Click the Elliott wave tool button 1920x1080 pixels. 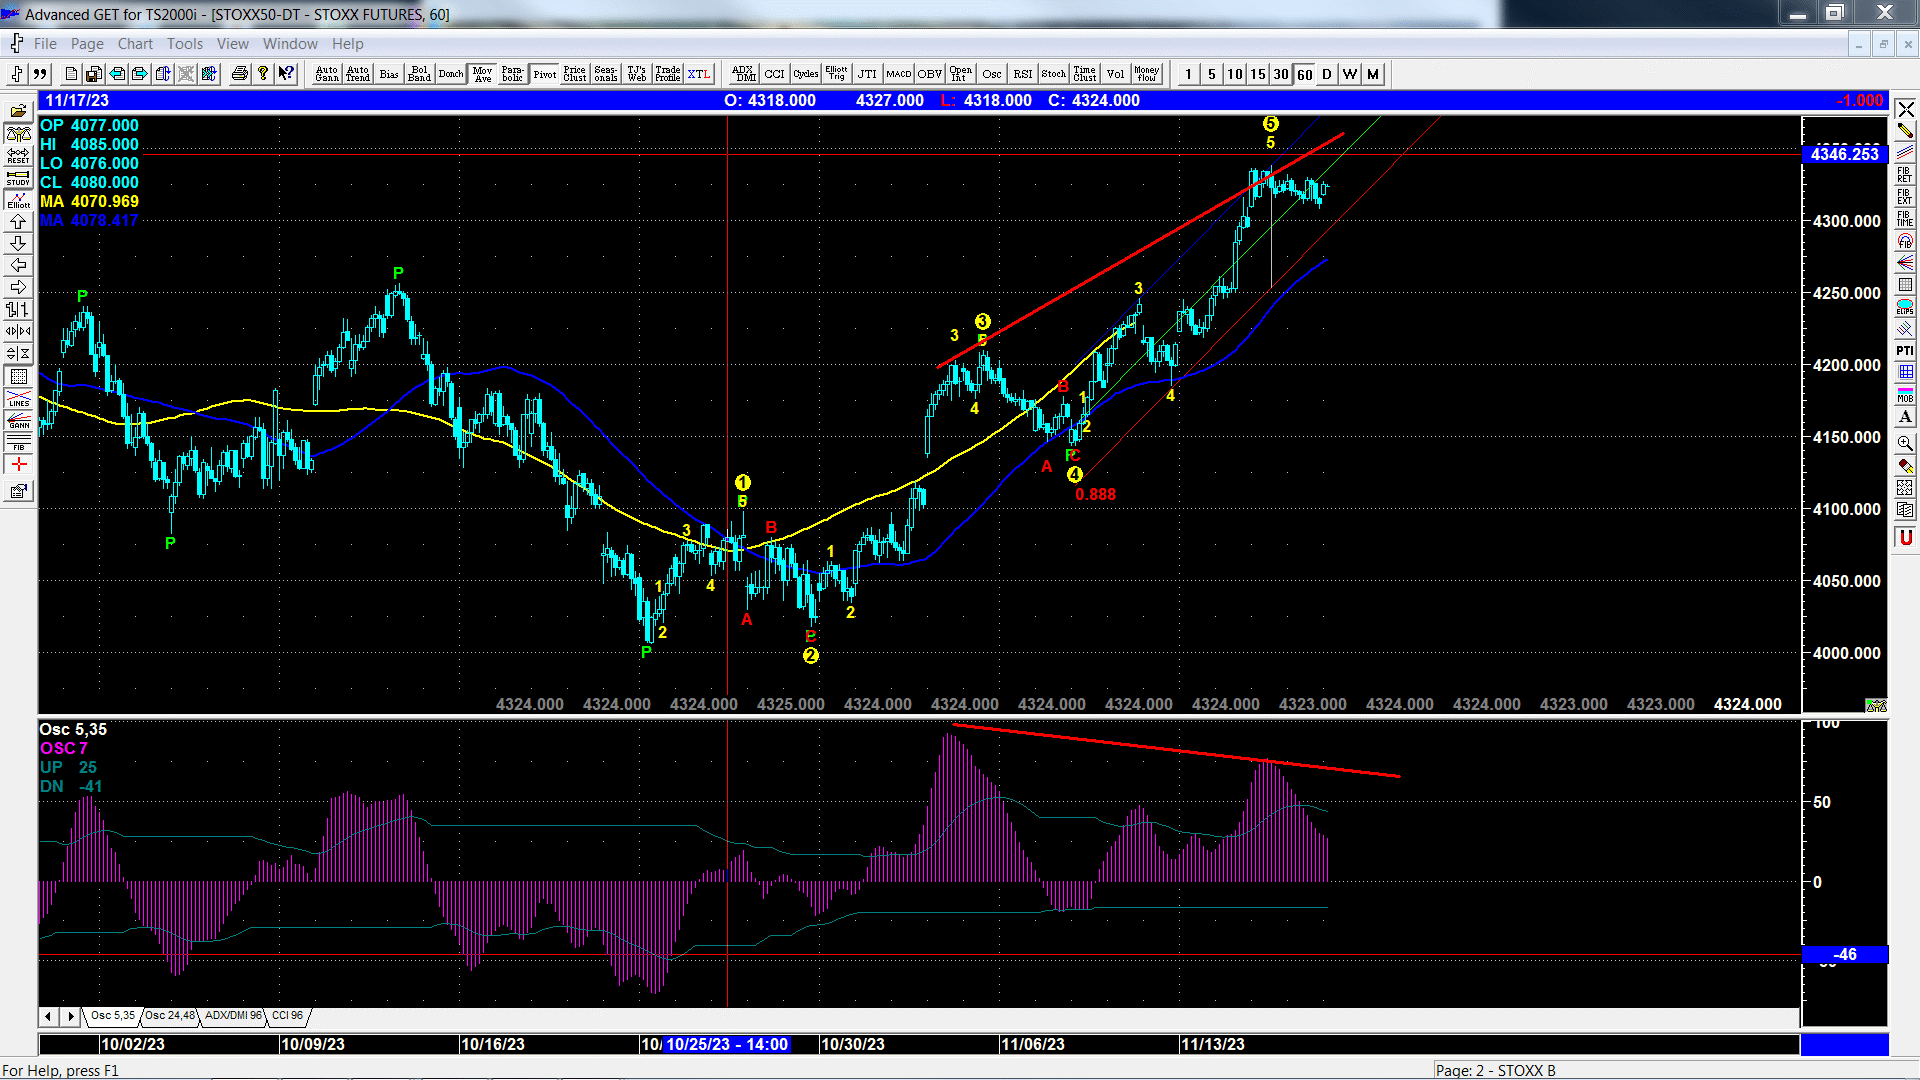pos(18,200)
